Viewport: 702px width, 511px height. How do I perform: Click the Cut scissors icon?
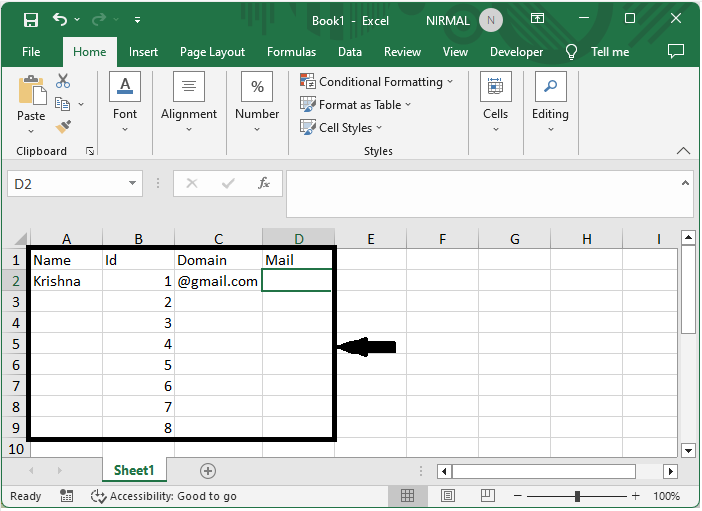[63, 81]
